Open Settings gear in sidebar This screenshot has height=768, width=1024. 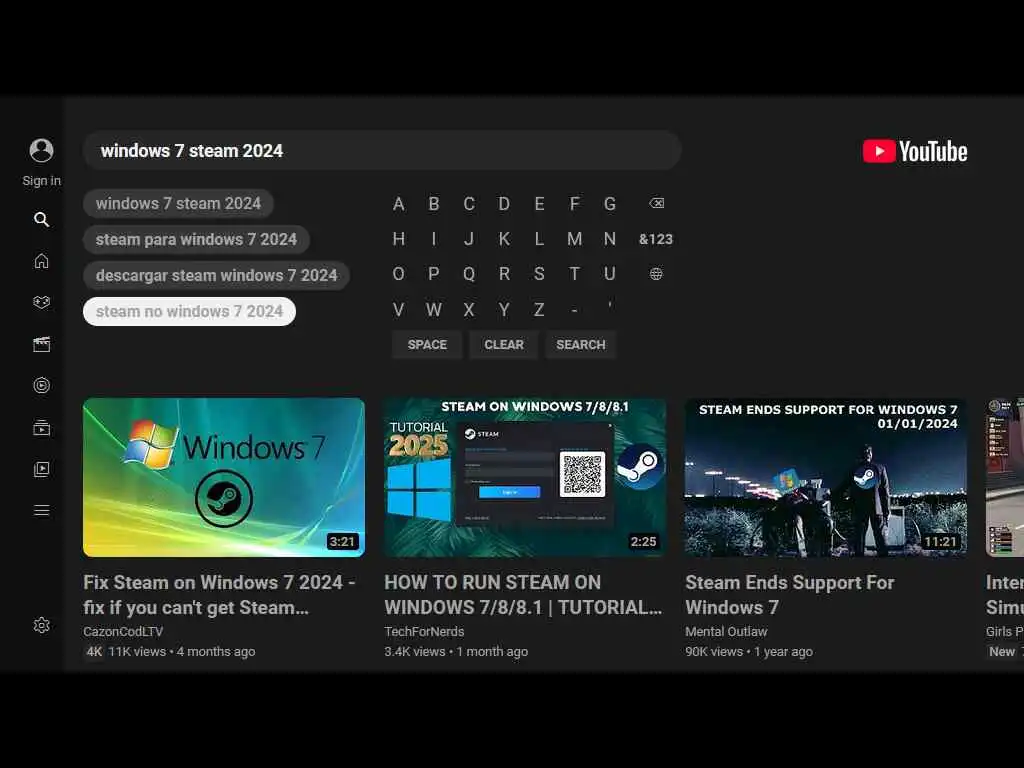(x=41, y=625)
